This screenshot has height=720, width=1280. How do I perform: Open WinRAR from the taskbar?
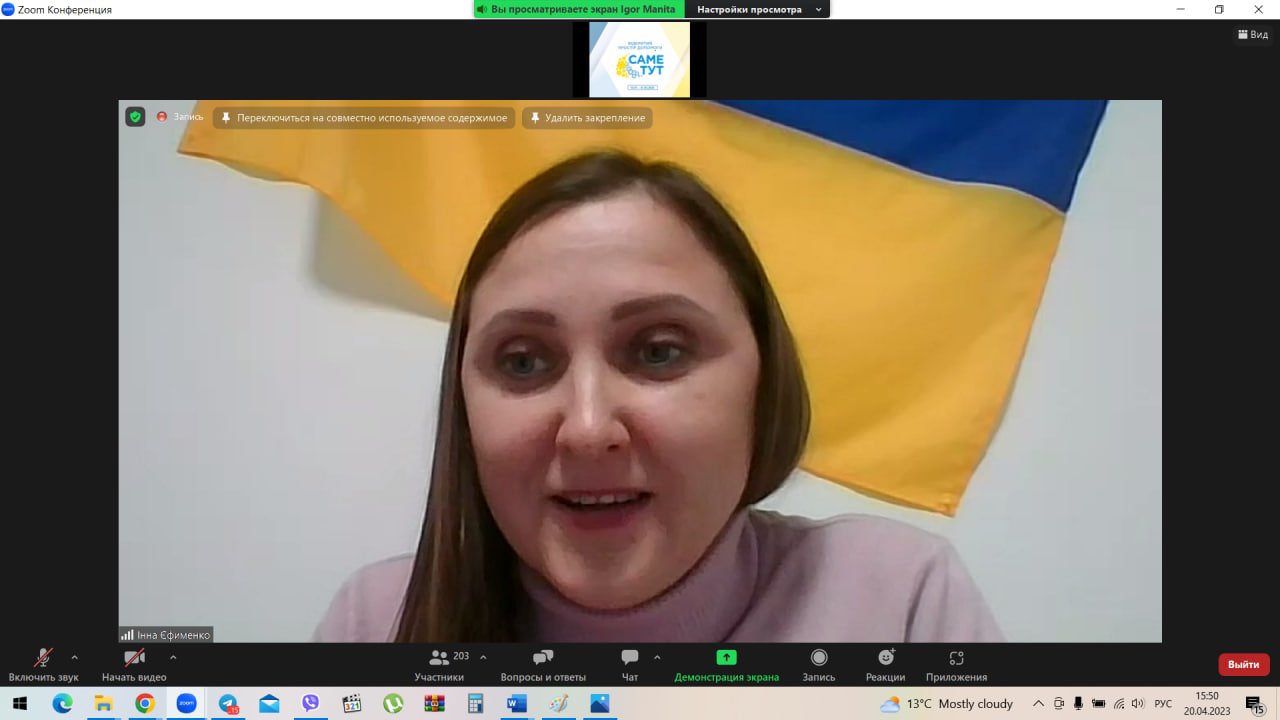434,703
